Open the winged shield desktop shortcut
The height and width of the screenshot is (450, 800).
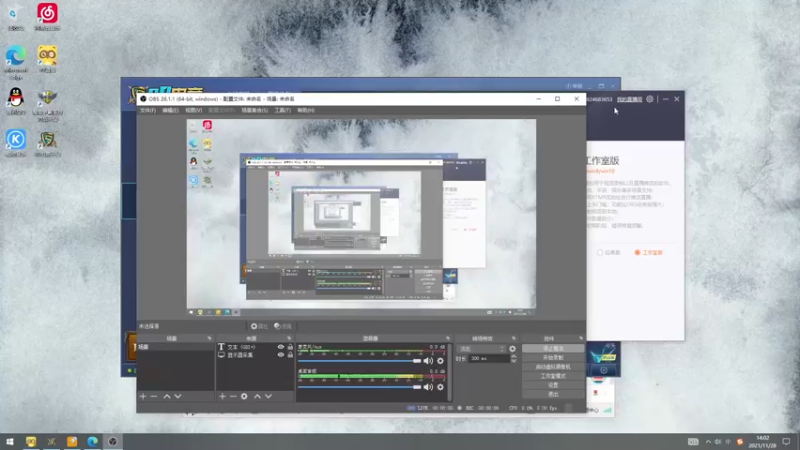(x=47, y=105)
